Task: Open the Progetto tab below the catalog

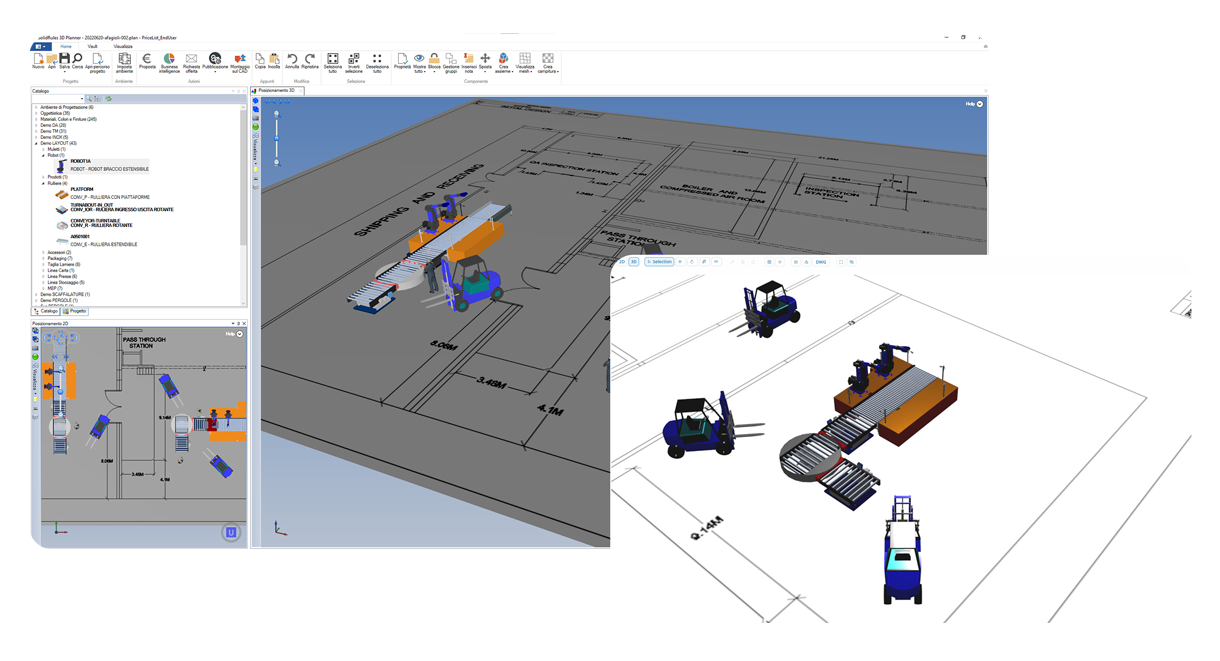Action: (x=77, y=310)
